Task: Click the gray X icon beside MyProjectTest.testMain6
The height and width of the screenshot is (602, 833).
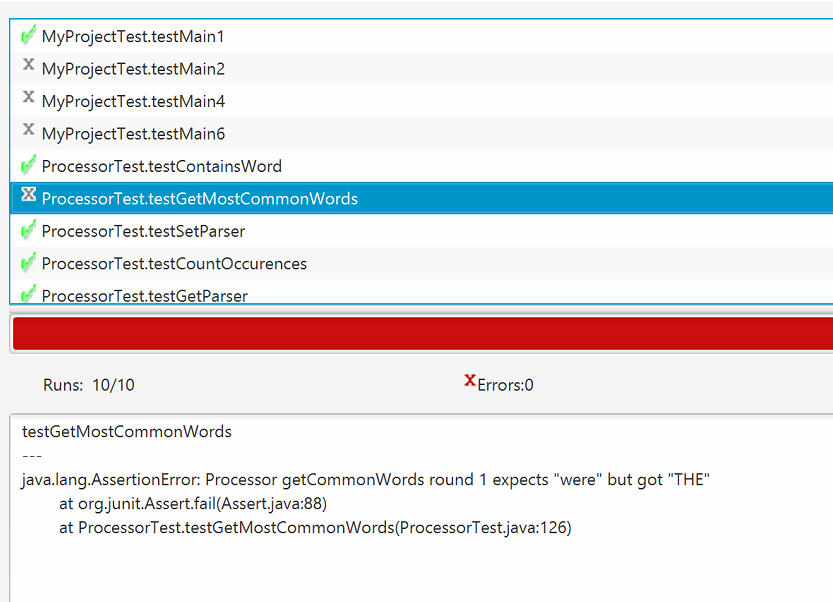Action: click(29, 130)
